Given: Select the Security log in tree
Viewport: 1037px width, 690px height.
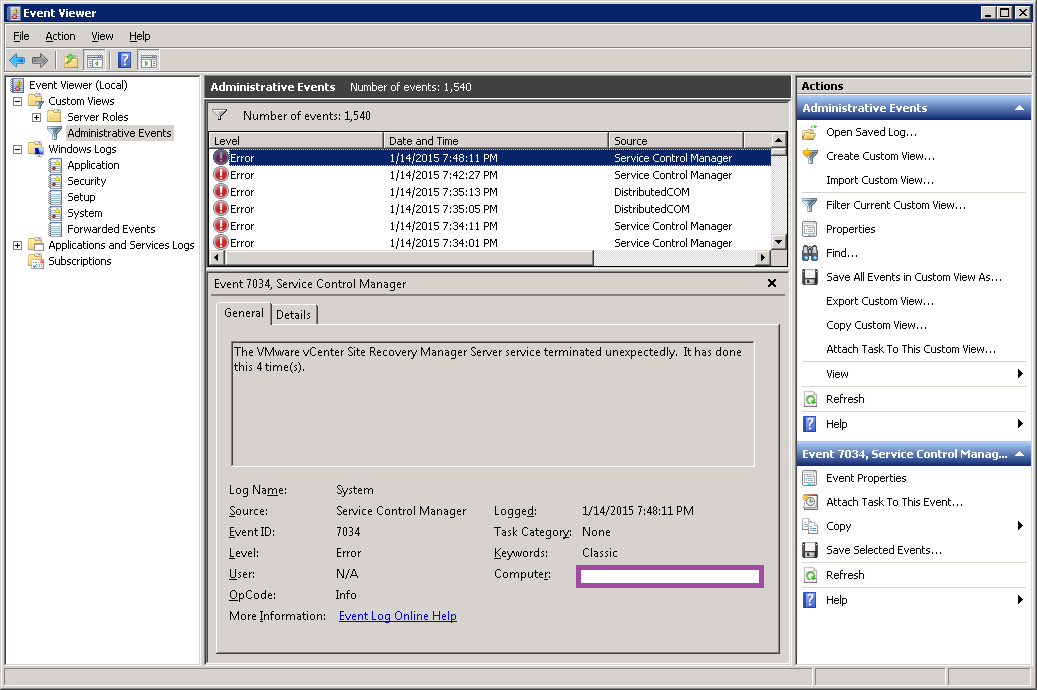Looking at the screenshot, I should tap(86, 181).
